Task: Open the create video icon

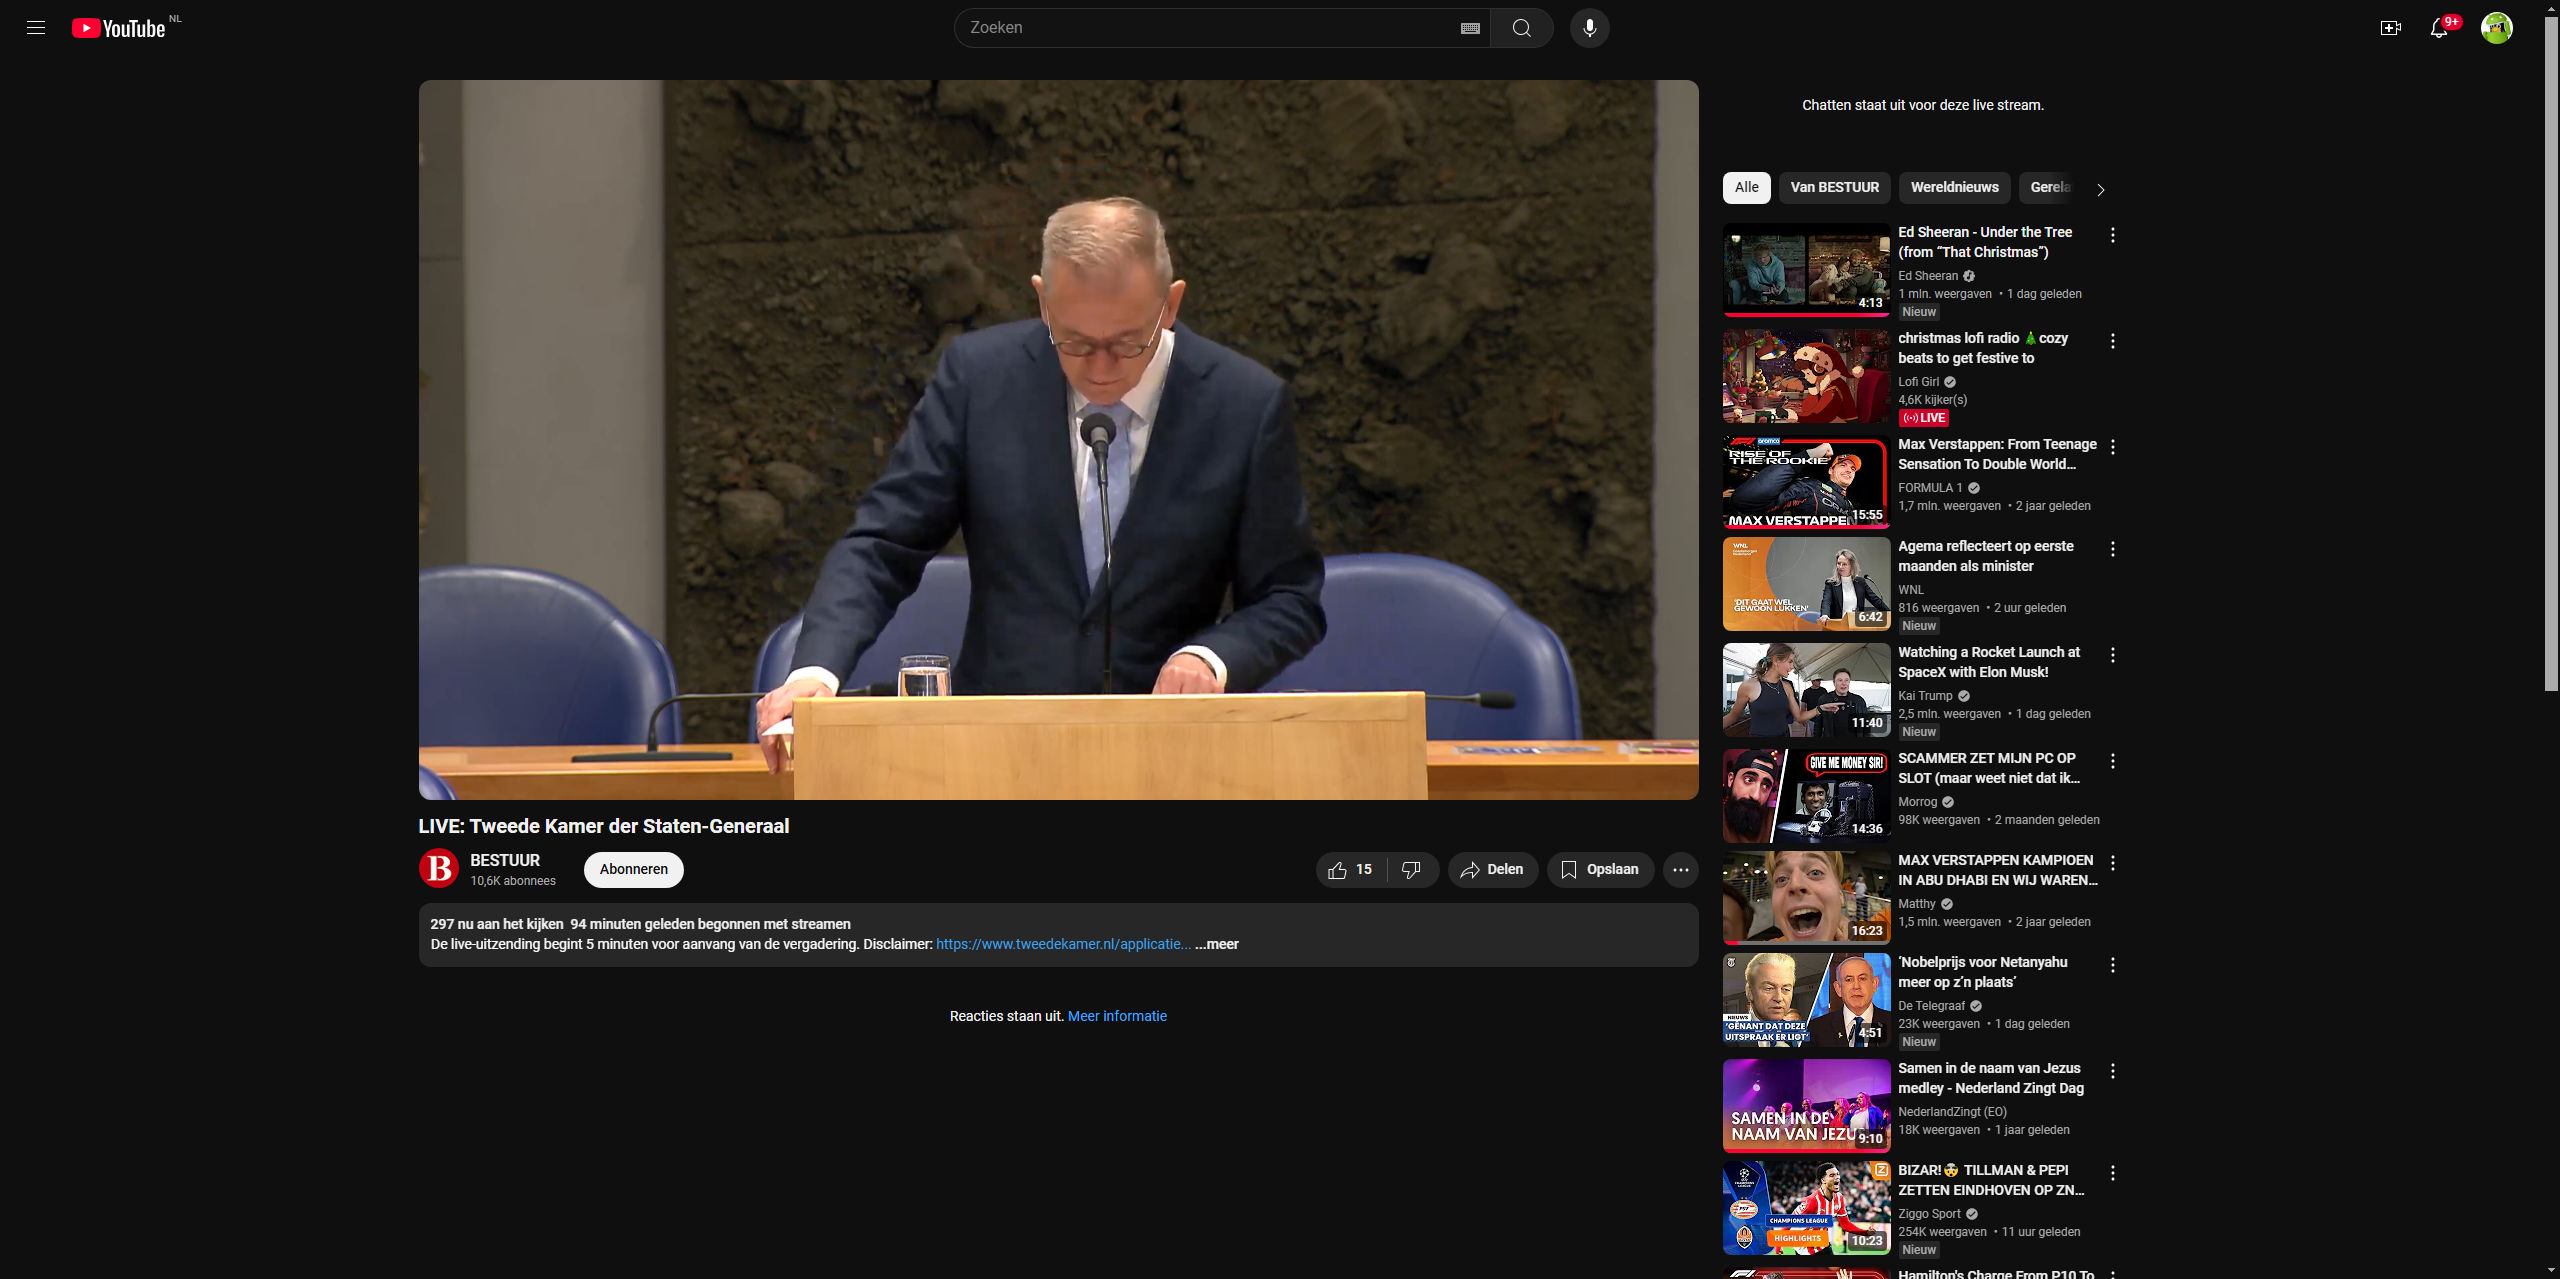Action: tap(2390, 28)
